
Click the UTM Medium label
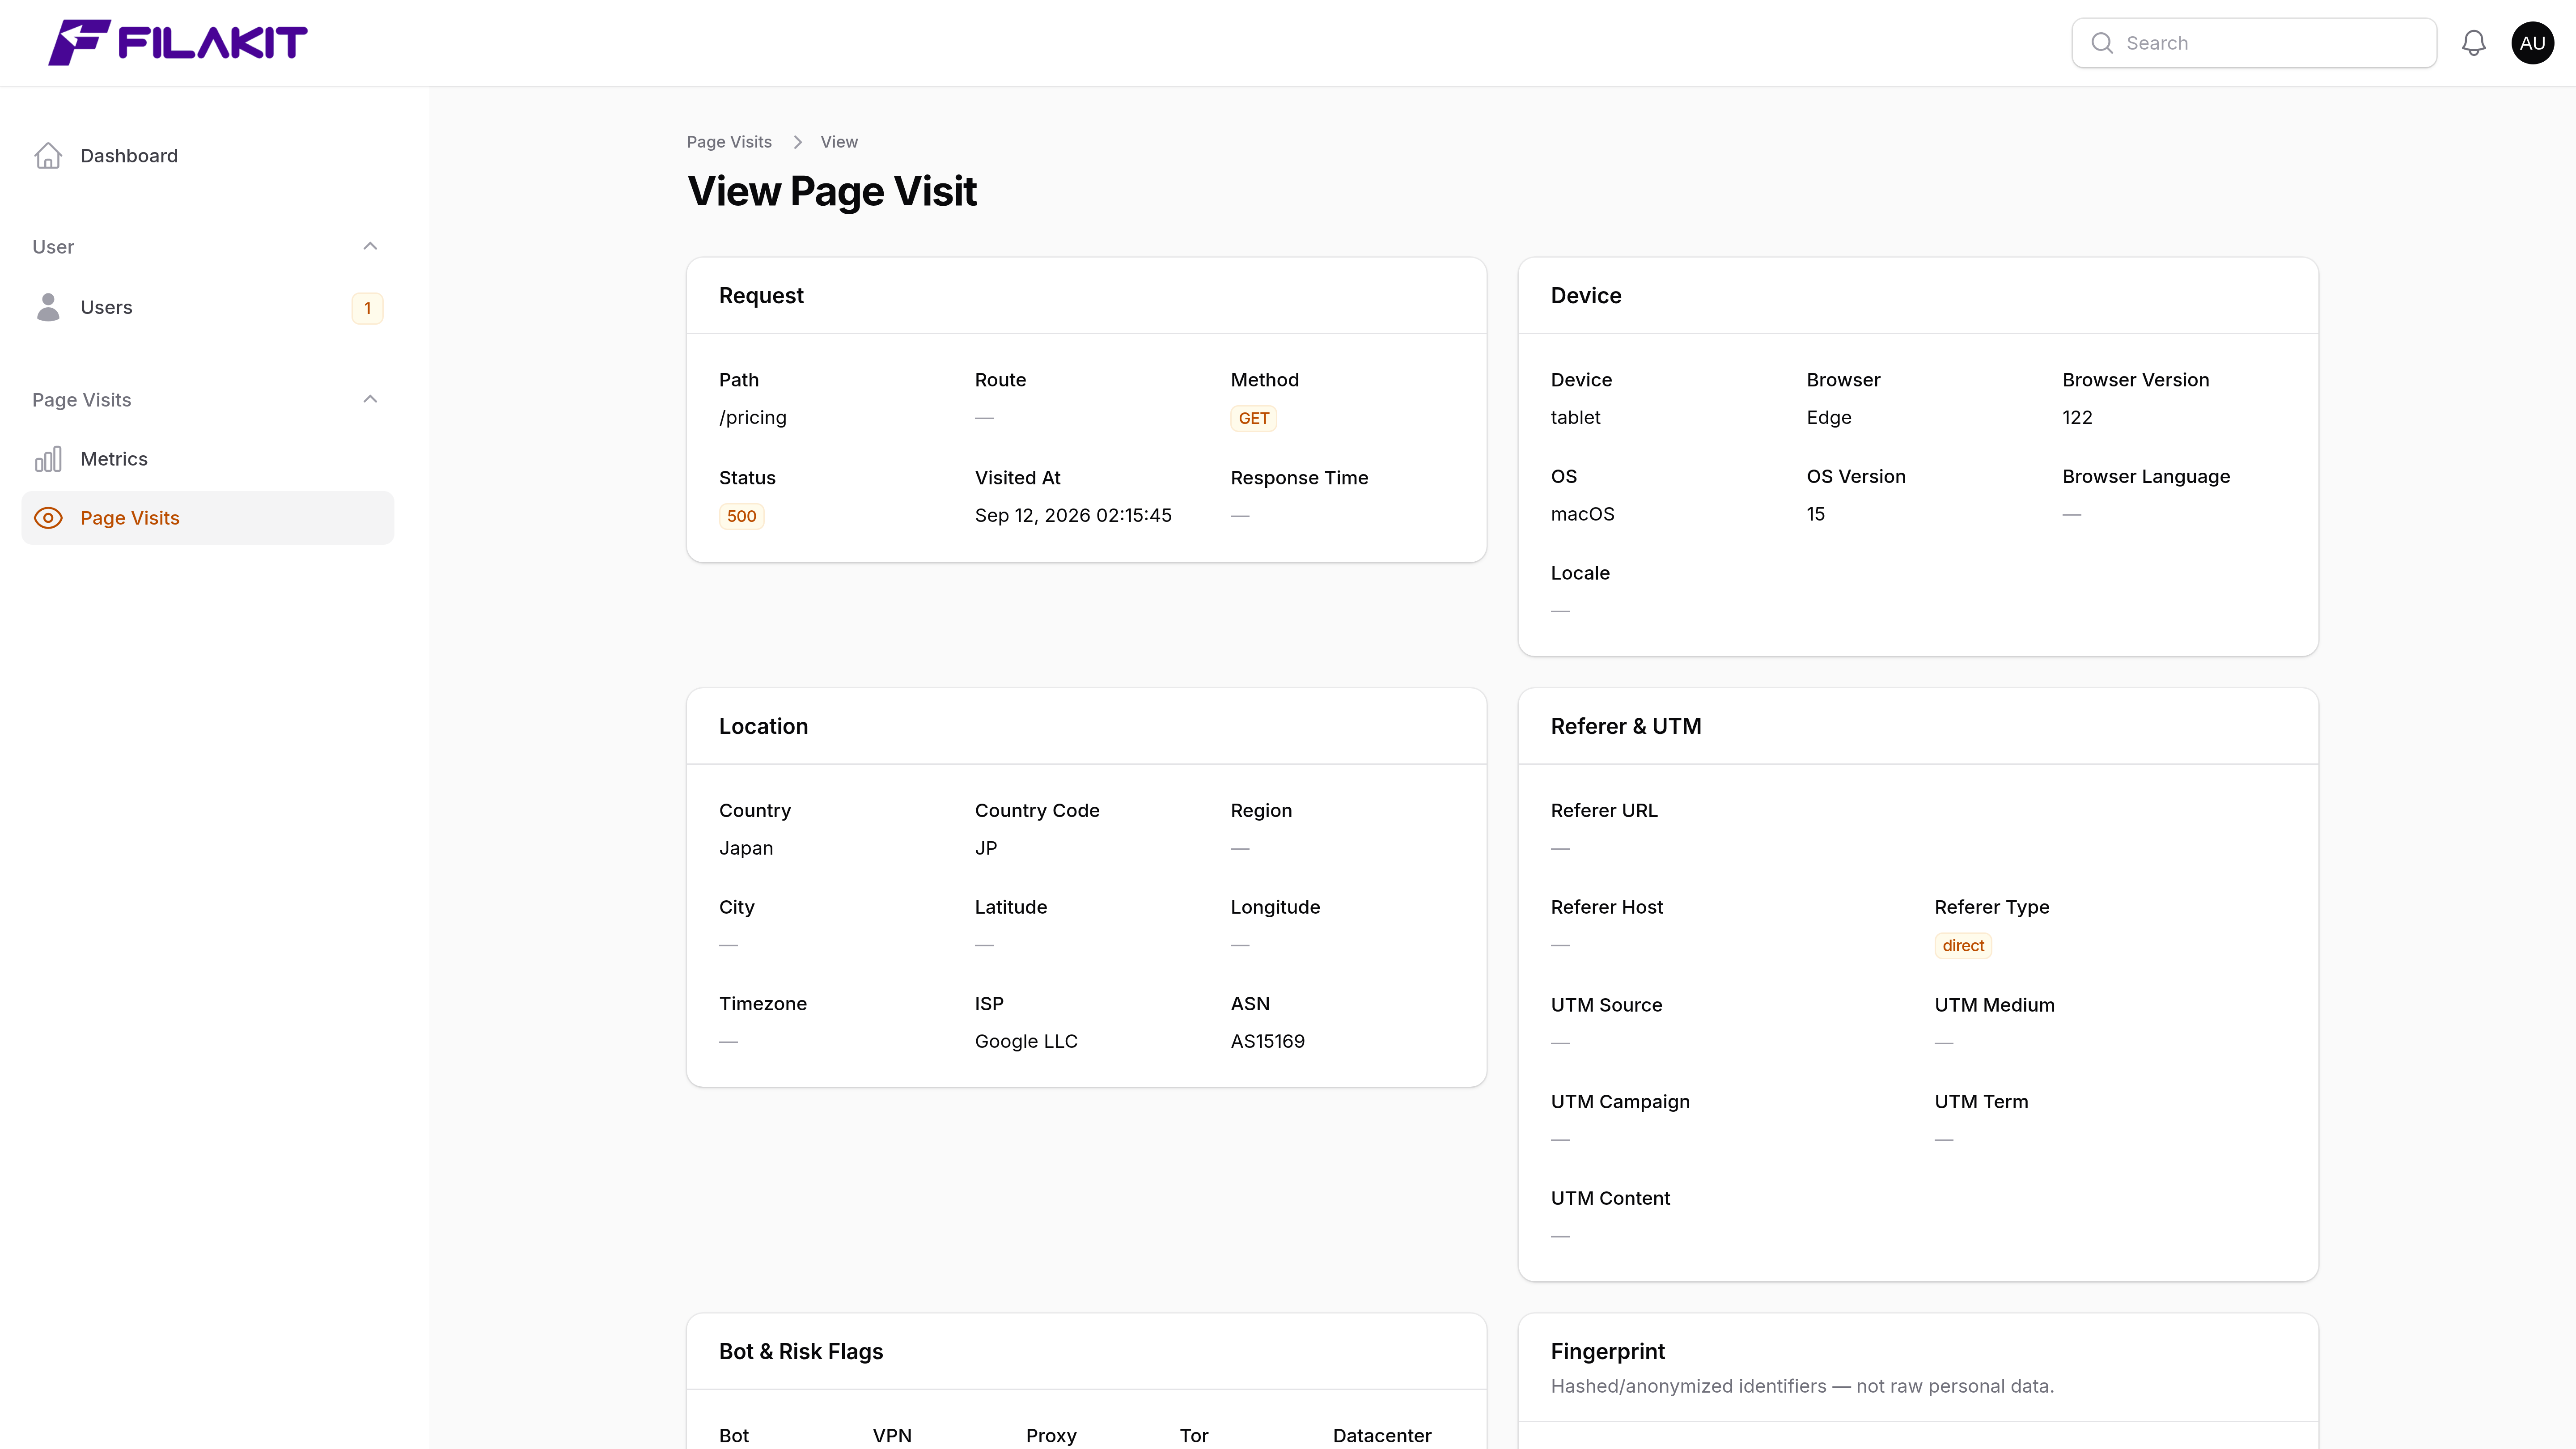pos(1994,1006)
